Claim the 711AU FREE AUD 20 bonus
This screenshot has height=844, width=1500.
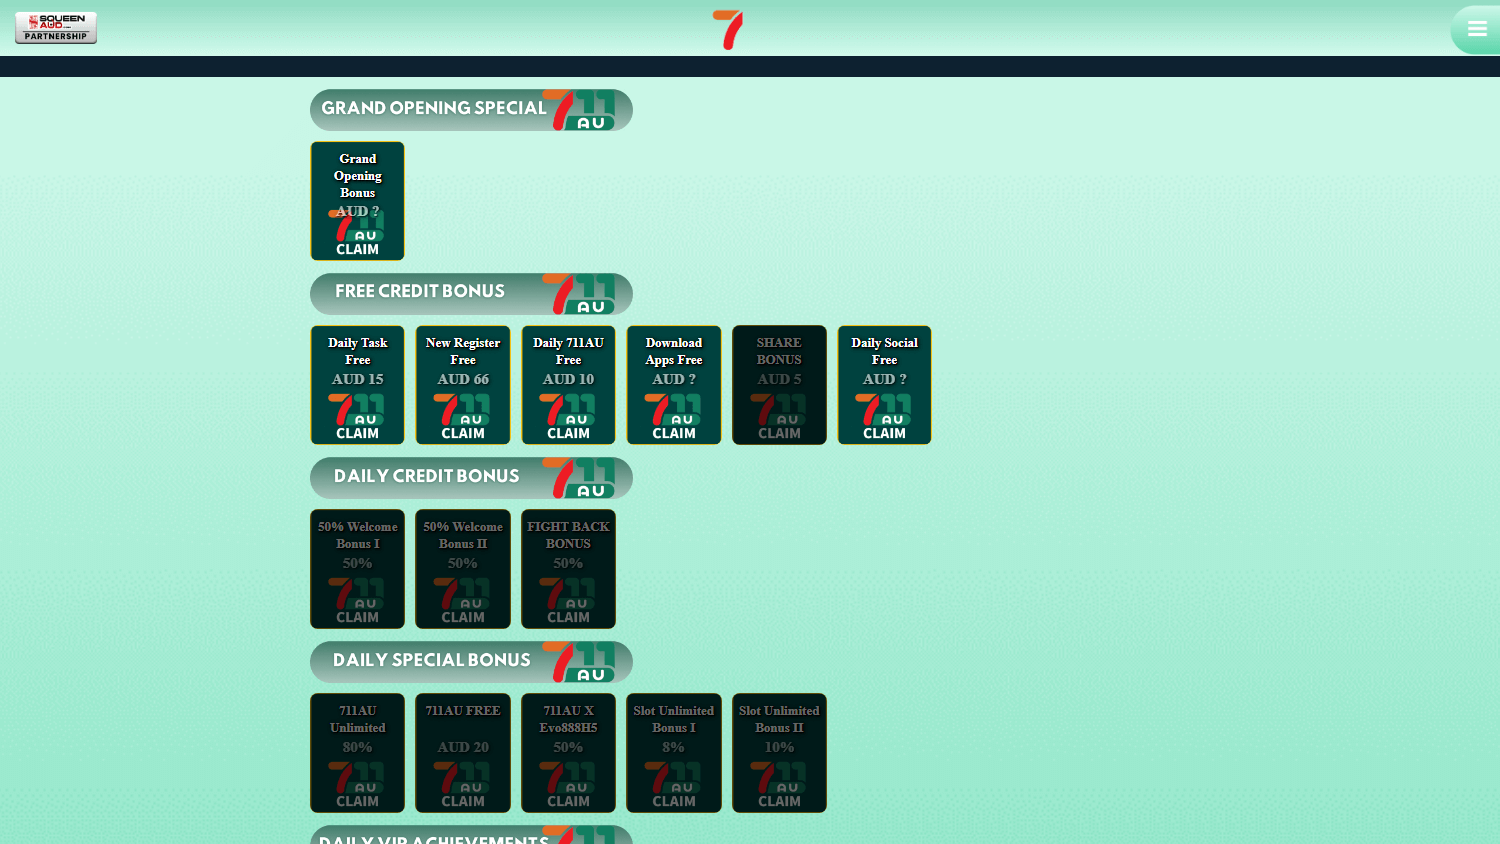coord(462,801)
